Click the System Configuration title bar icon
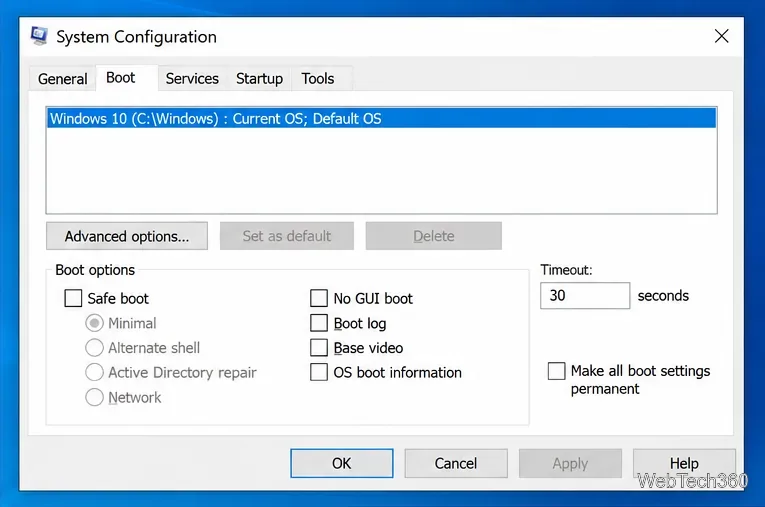 (x=39, y=36)
